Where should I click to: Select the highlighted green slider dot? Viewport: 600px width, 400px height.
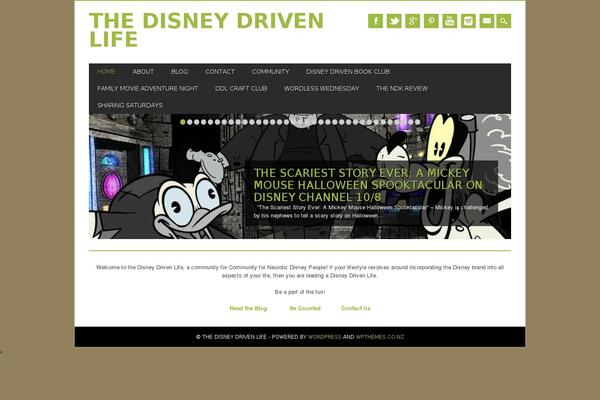tap(183, 122)
